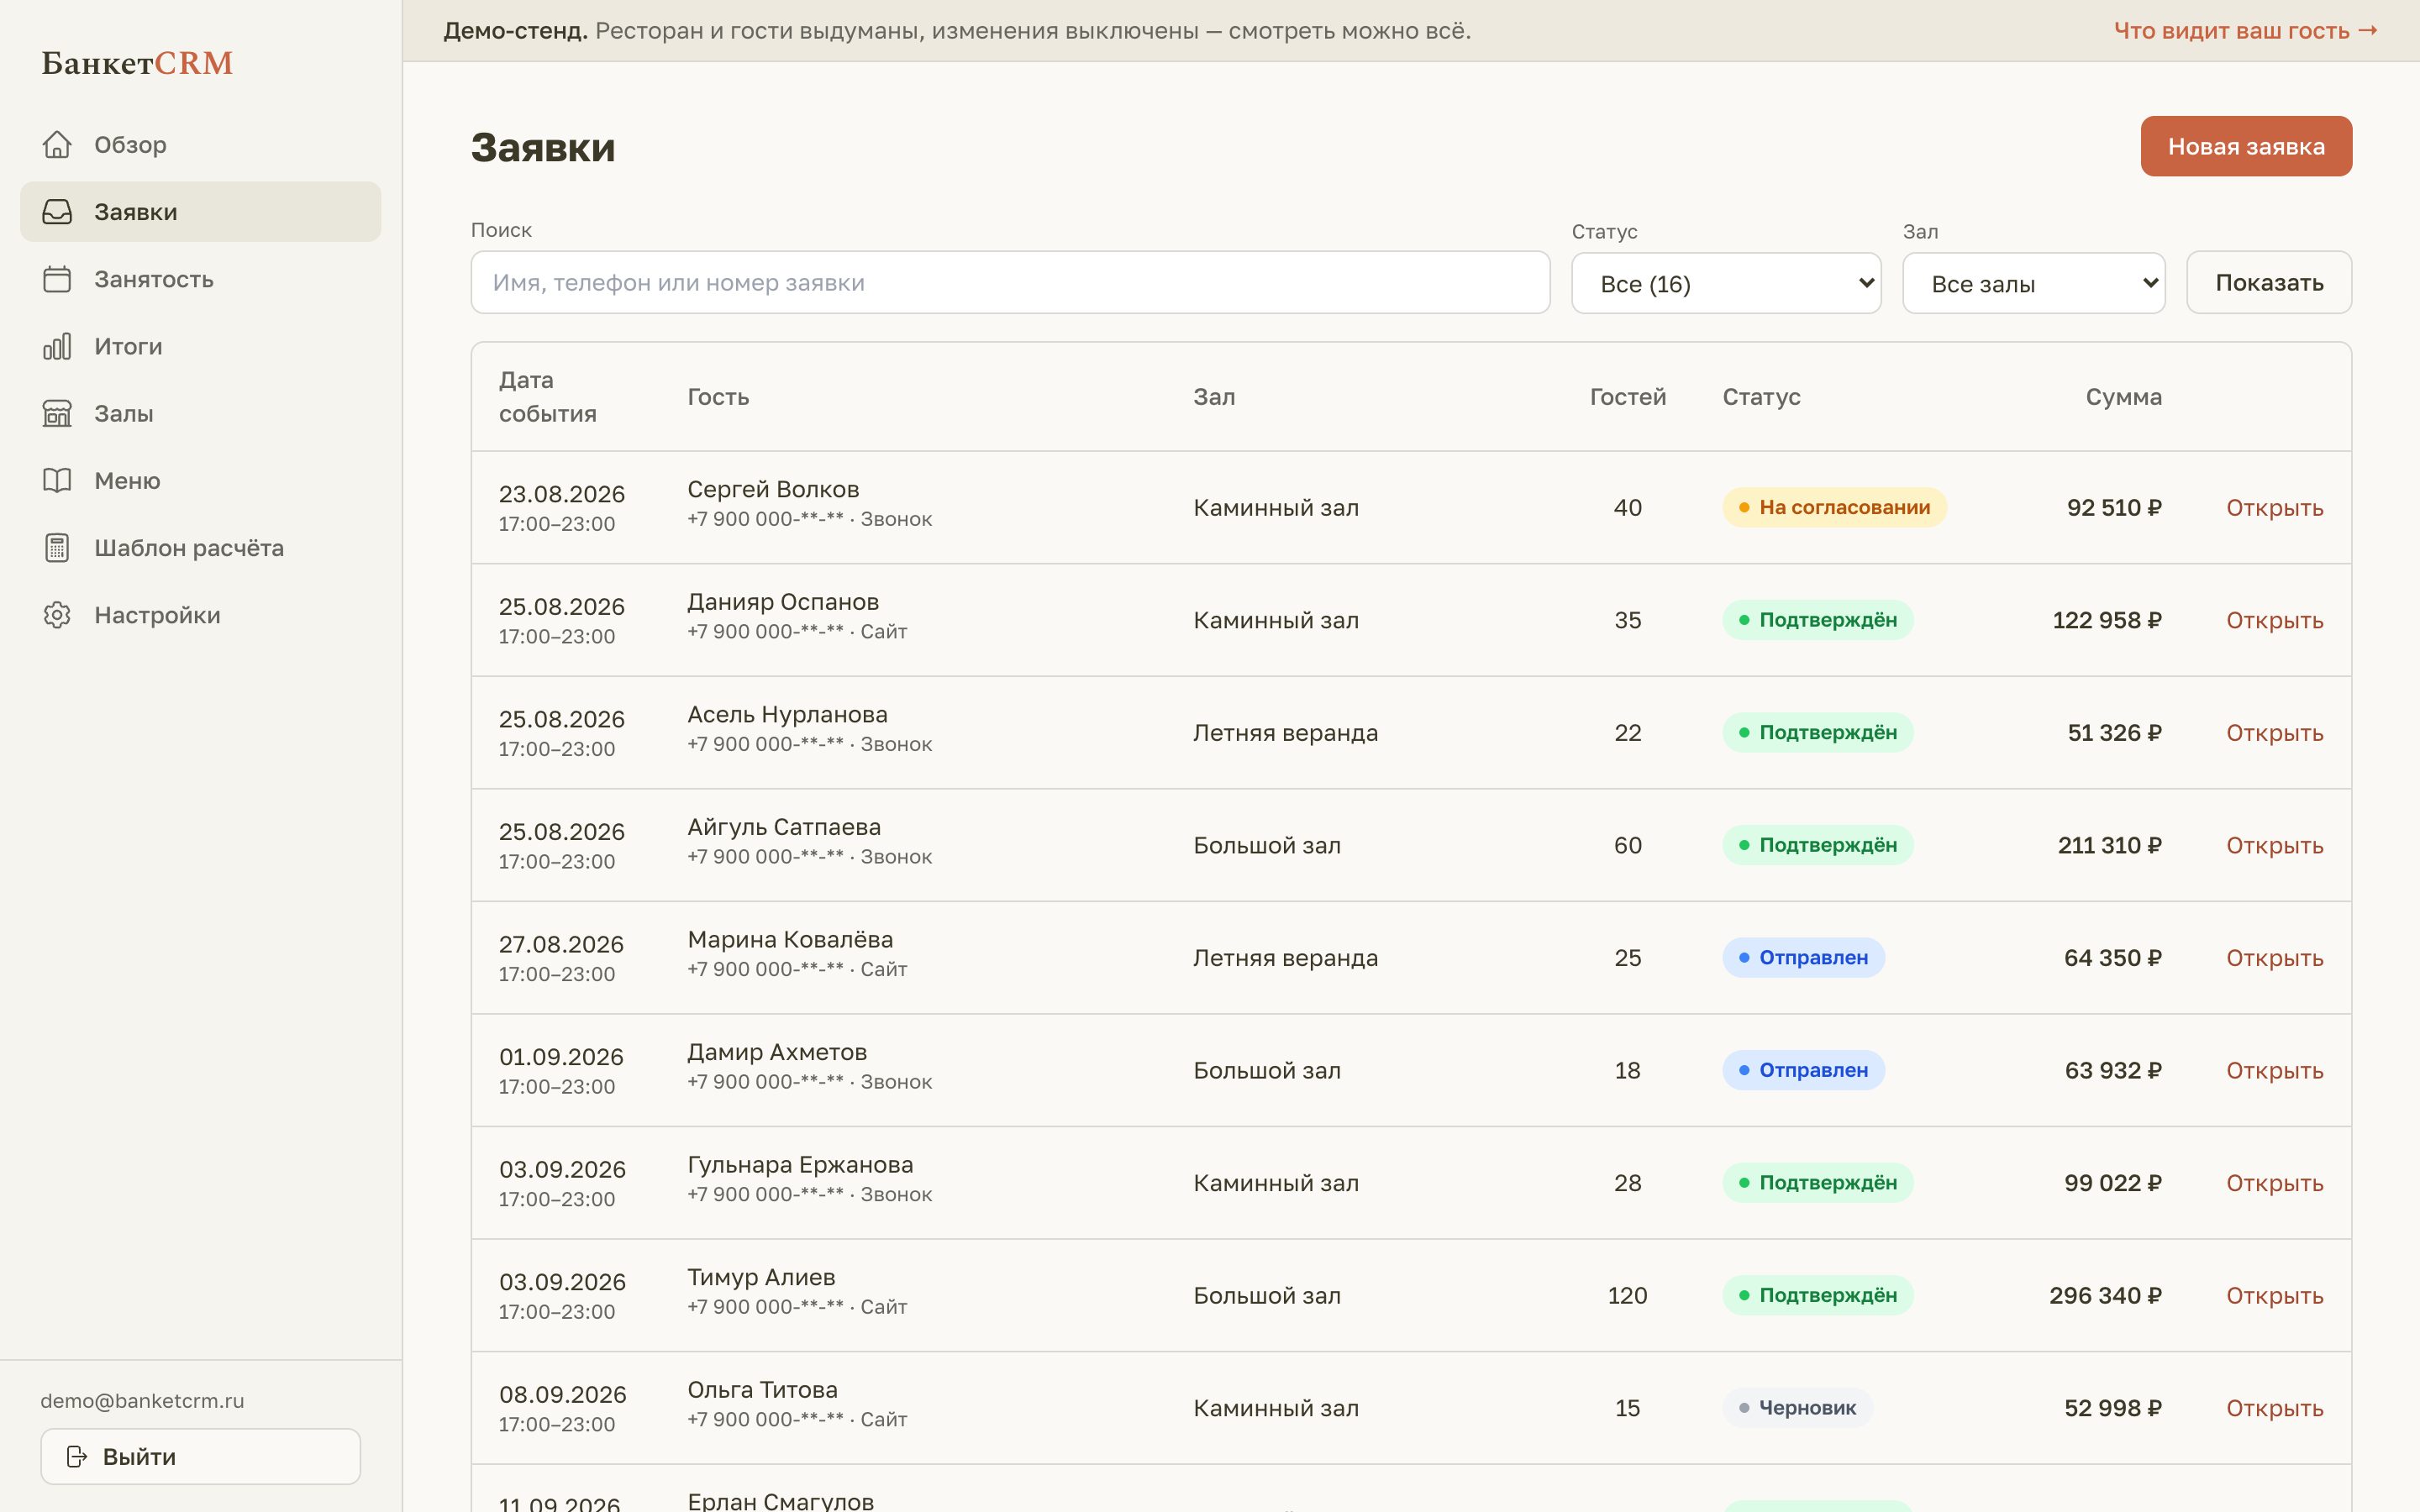Click the name Ольга Титова
The image size is (2420, 1512).
(762, 1390)
